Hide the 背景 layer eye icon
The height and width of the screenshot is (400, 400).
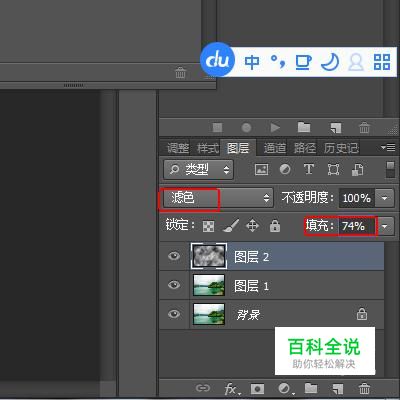click(x=174, y=314)
